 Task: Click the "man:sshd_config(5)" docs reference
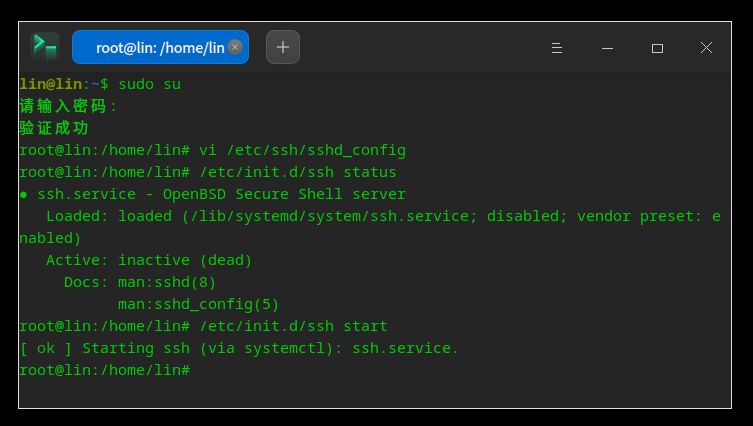[x=198, y=304]
